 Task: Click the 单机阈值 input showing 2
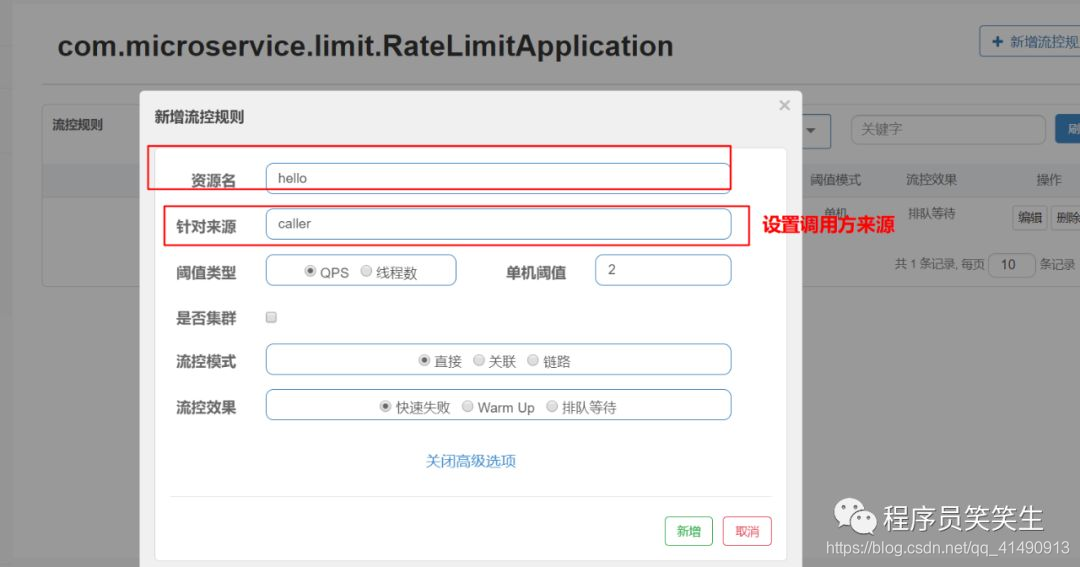coord(663,270)
